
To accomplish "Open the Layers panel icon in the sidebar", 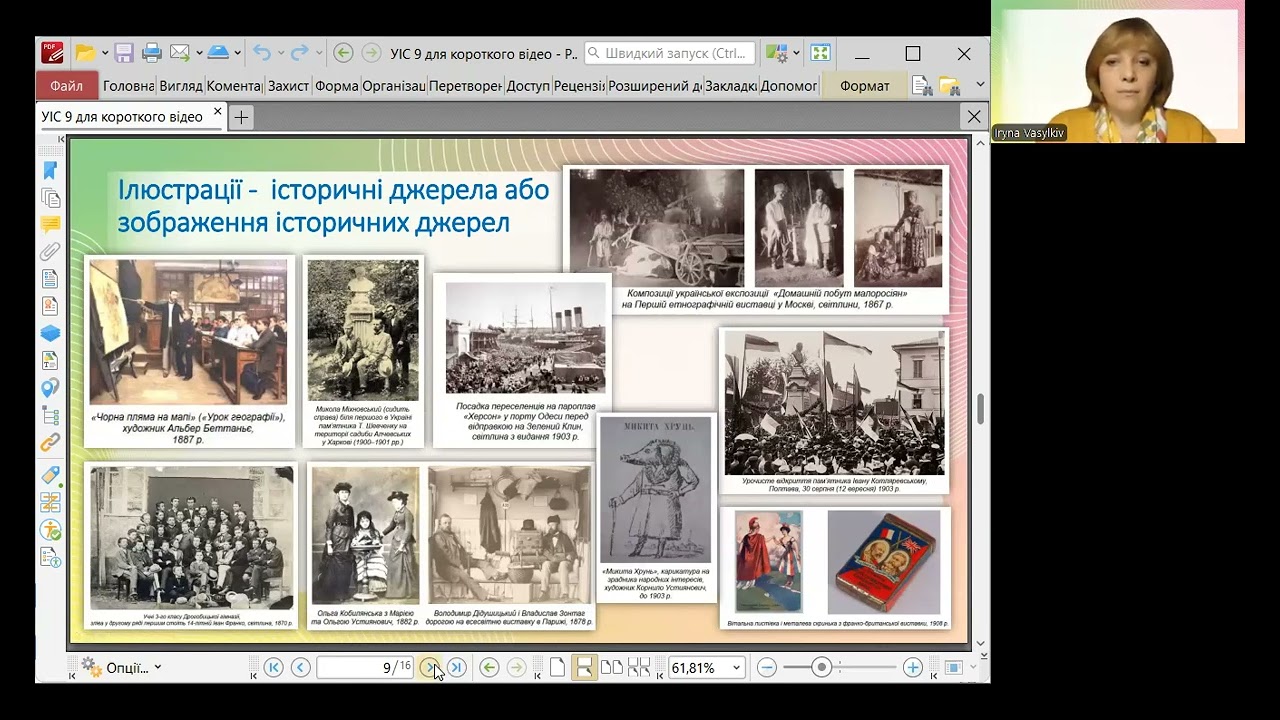I will [x=50, y=333].
